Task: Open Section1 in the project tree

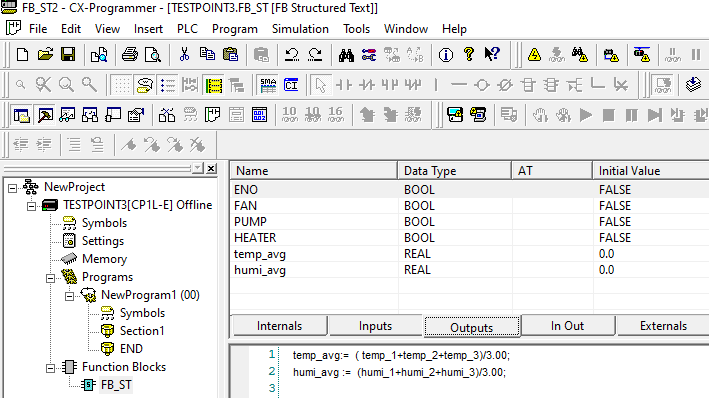Action: (142, 331)
